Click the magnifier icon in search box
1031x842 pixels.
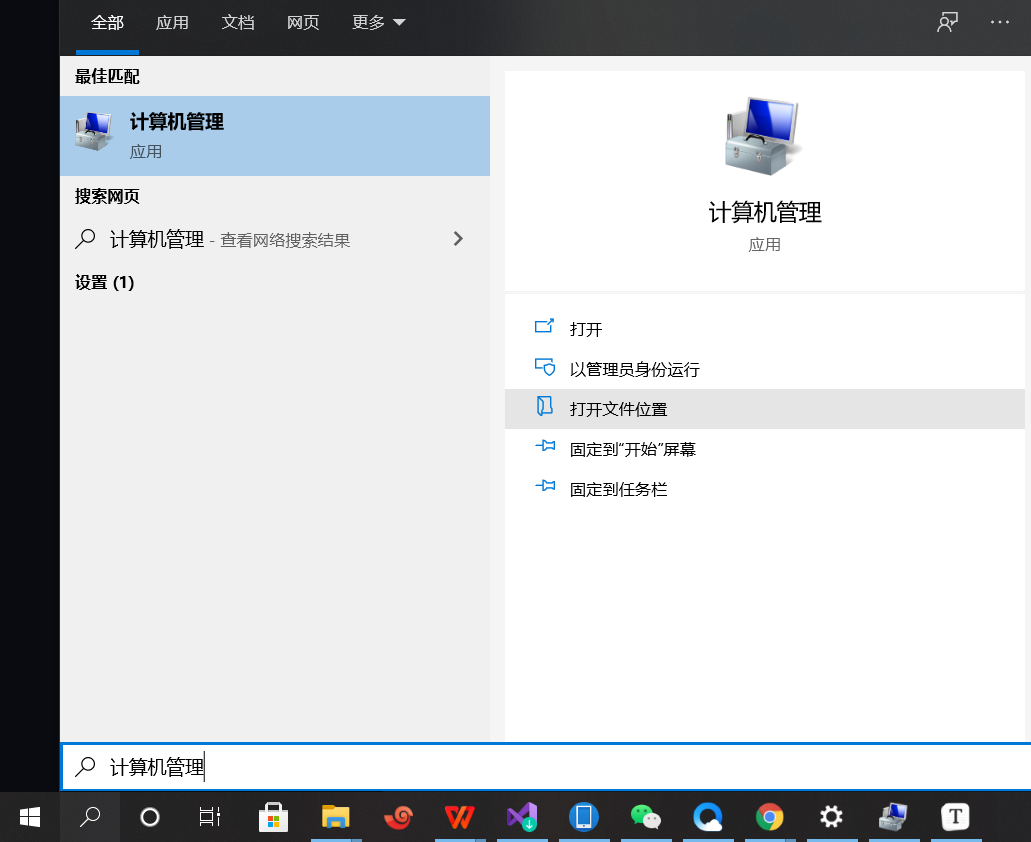pos(85,766)
